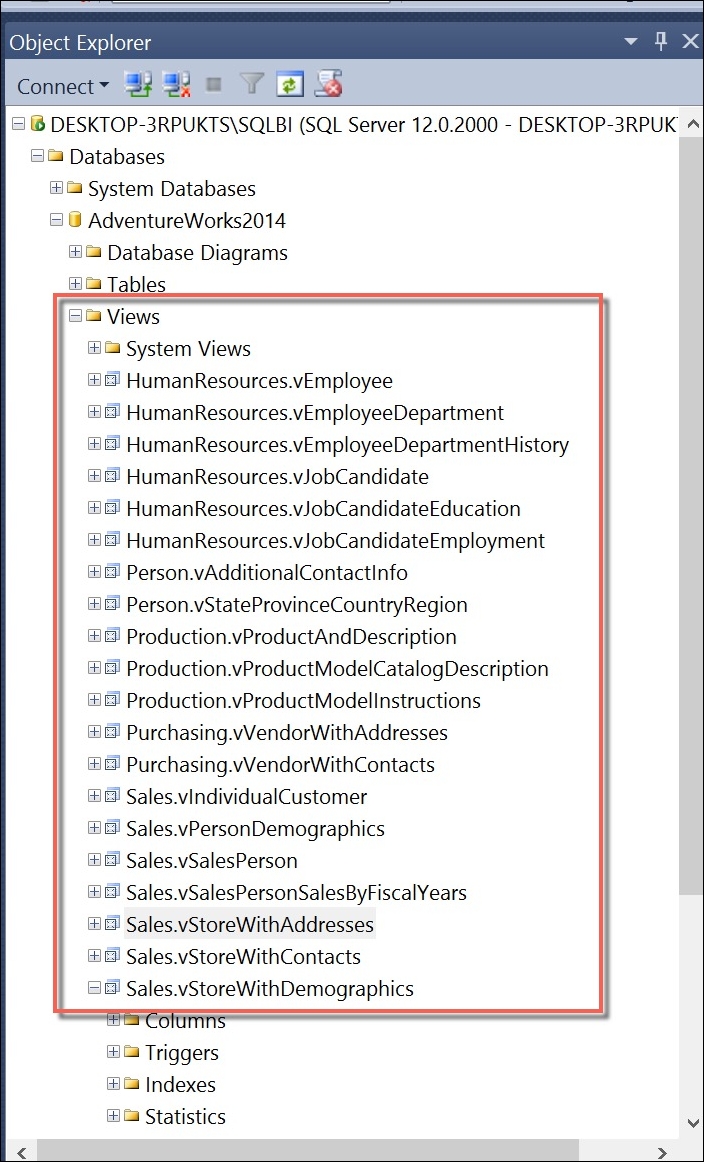Screen dimensions: 704x1162
Task: Click the Connect Object Explorer icon
Action: (137, 85)
